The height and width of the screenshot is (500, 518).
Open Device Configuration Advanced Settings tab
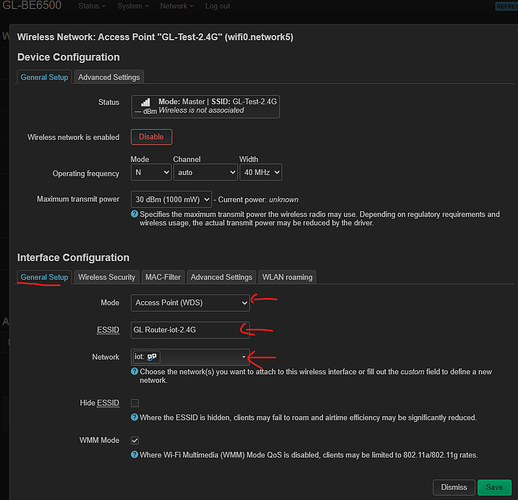click(x=109, y=77)
